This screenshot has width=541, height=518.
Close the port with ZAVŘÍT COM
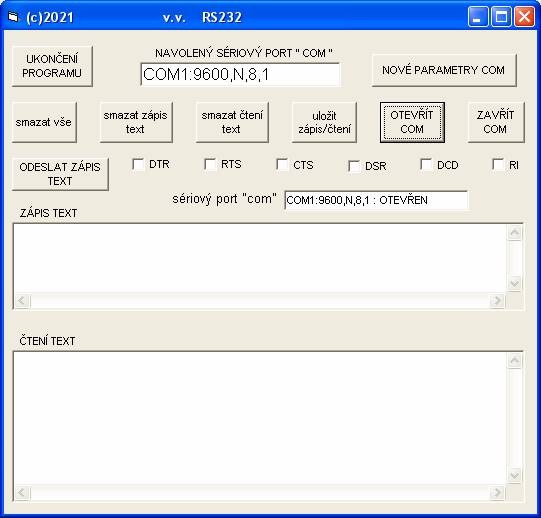(x=496, y=122)
